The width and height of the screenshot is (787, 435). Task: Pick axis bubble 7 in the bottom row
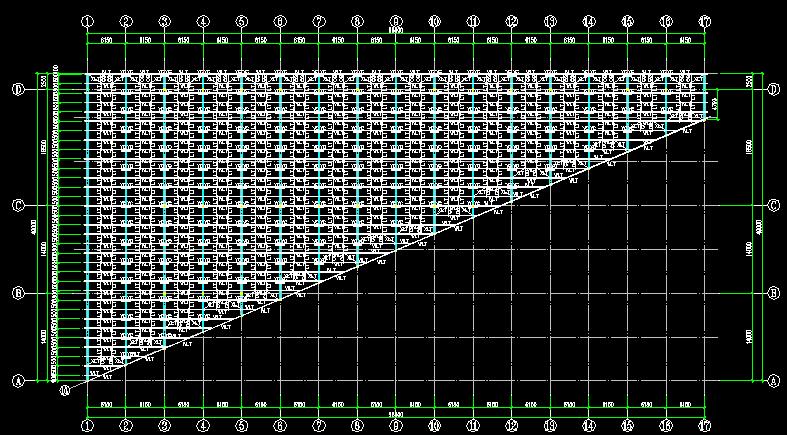(319, 426)
